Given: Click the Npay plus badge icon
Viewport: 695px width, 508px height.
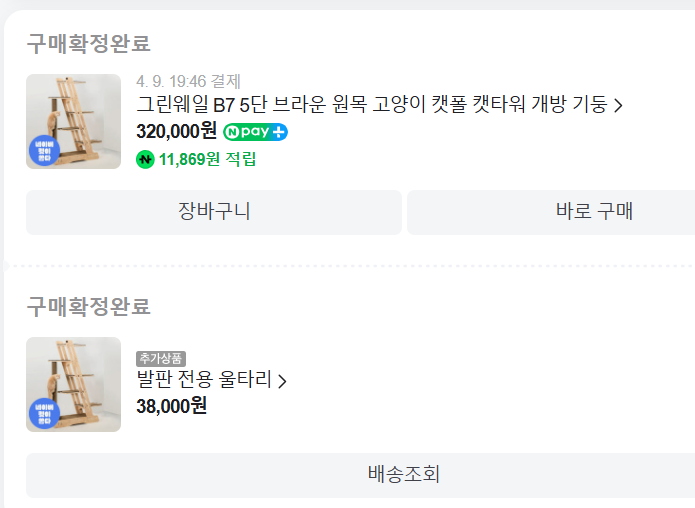Looking at the screenshot, I should 255,132.
